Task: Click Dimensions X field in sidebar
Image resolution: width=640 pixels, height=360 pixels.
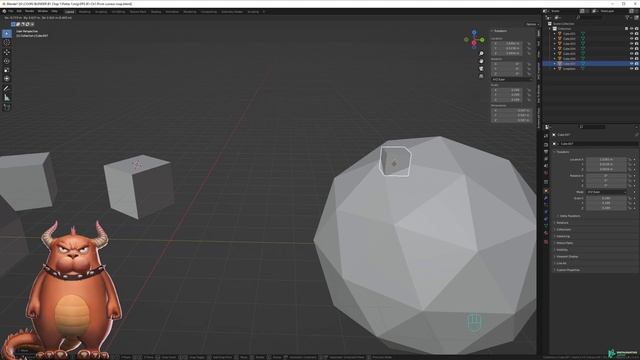Action: (511, 110)
